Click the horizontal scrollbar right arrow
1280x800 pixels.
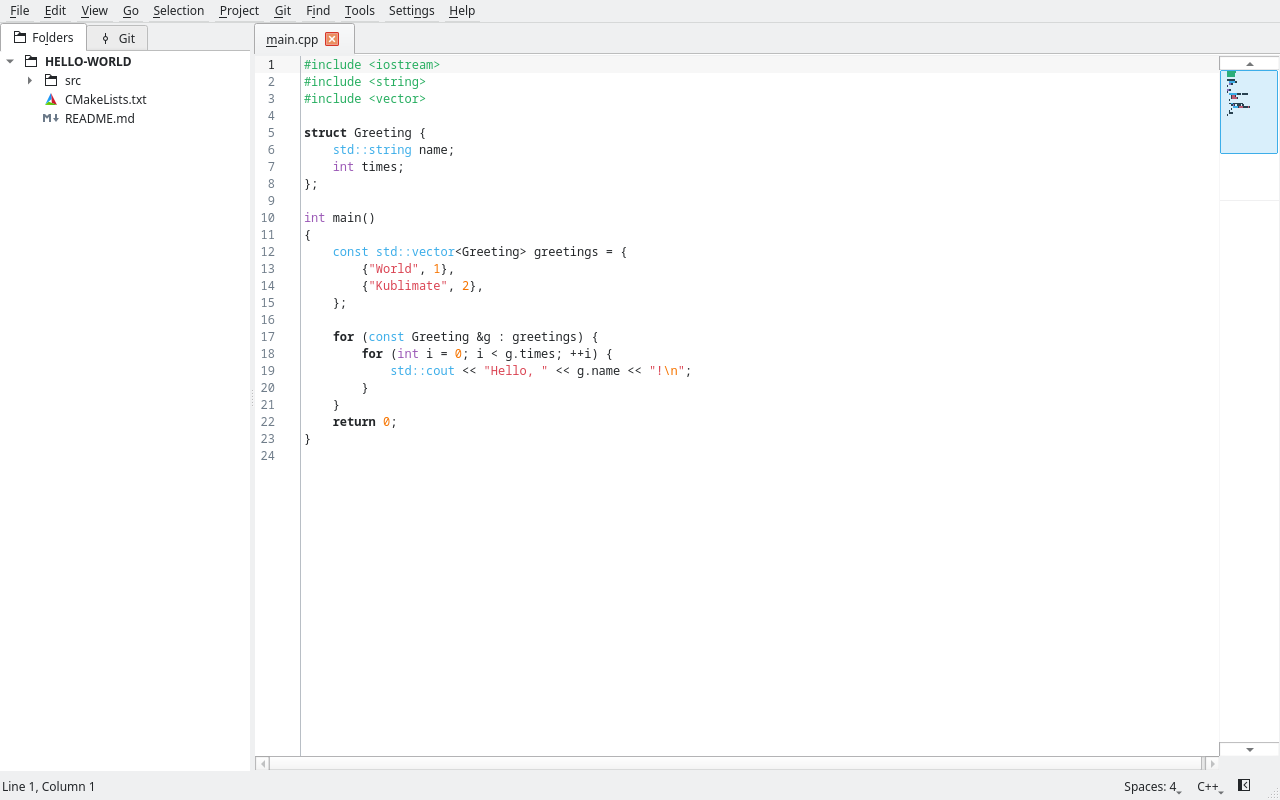click(1212, 764)
